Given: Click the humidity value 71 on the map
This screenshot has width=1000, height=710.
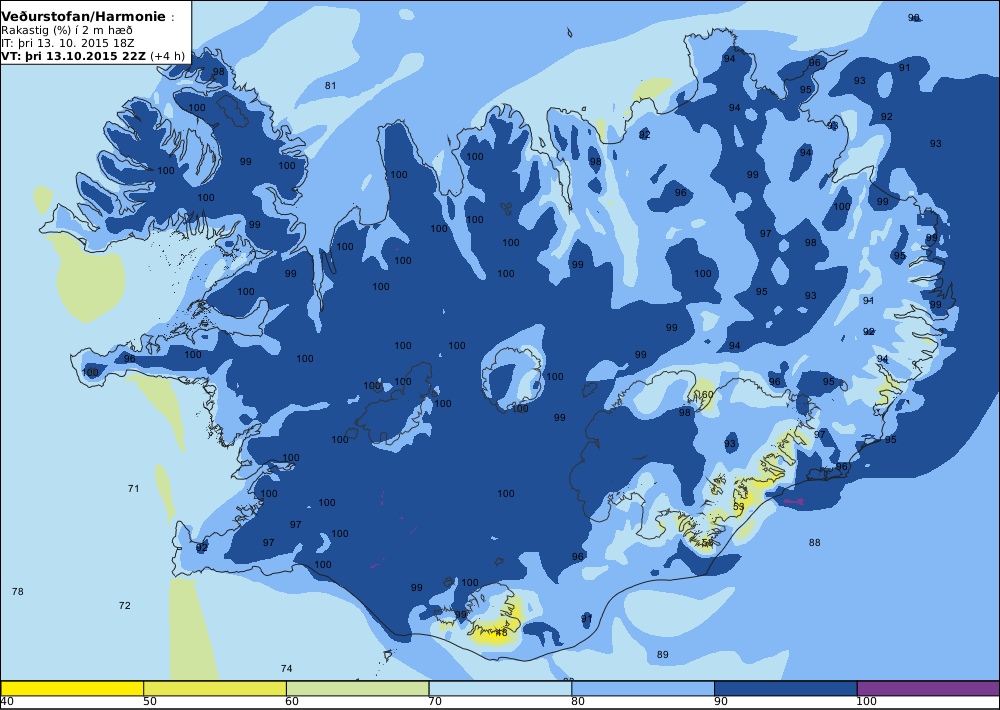Looking at the screenshot, I should 133,489.
